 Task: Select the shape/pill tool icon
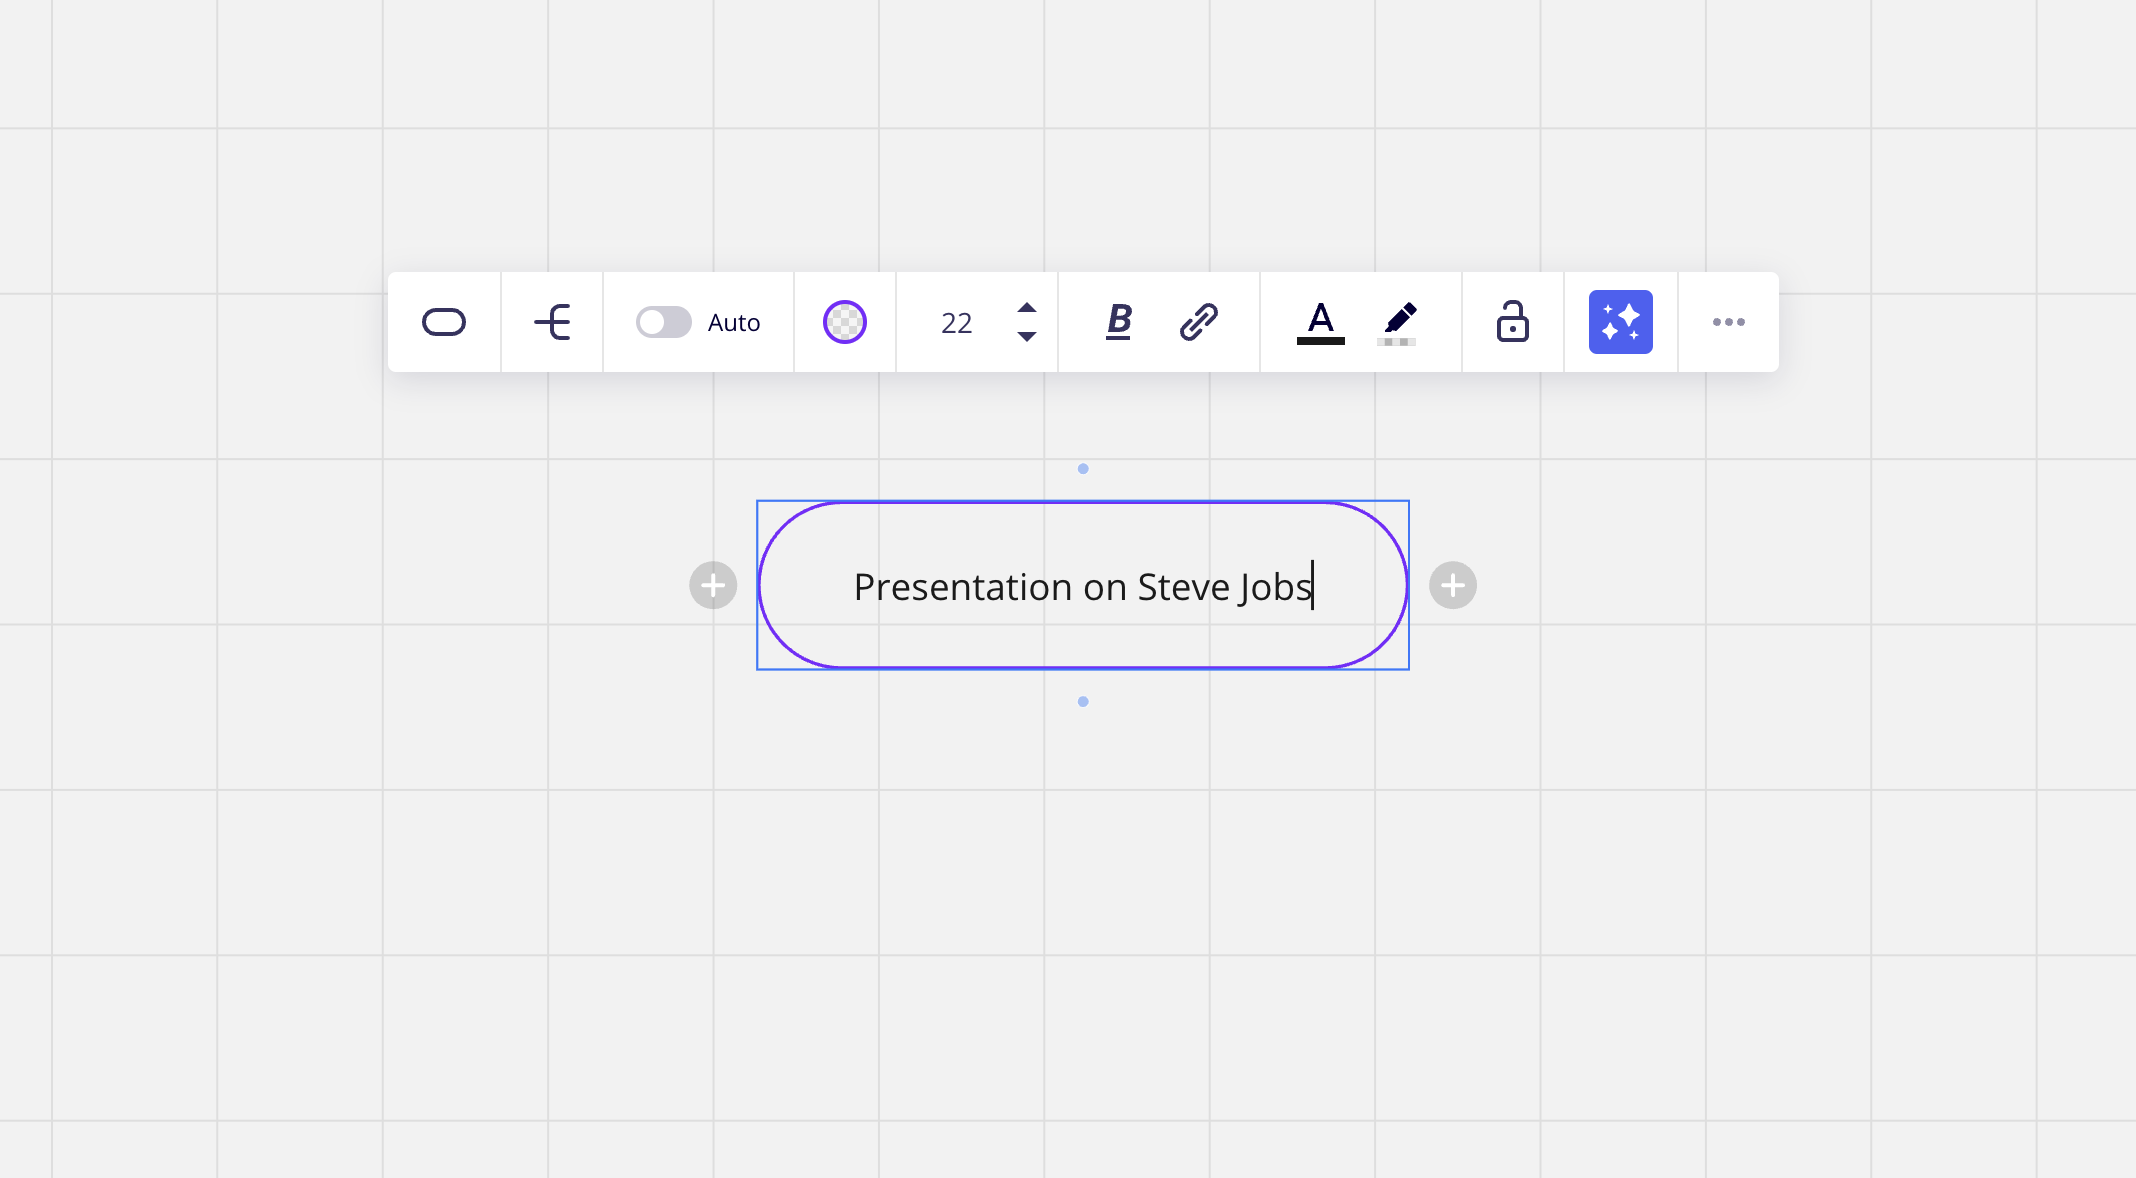(x=445, y=321)
